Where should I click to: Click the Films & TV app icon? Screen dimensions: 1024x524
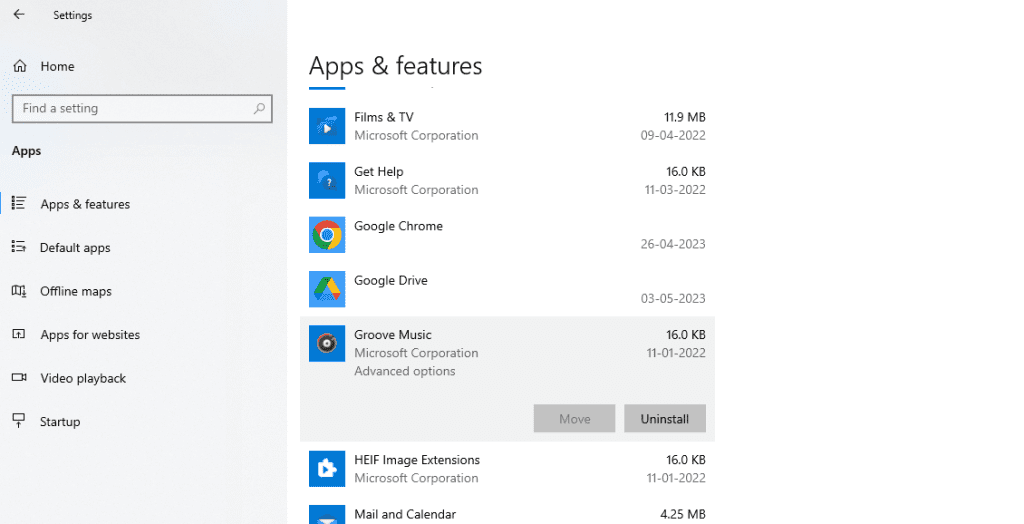(x=327, y=126)
